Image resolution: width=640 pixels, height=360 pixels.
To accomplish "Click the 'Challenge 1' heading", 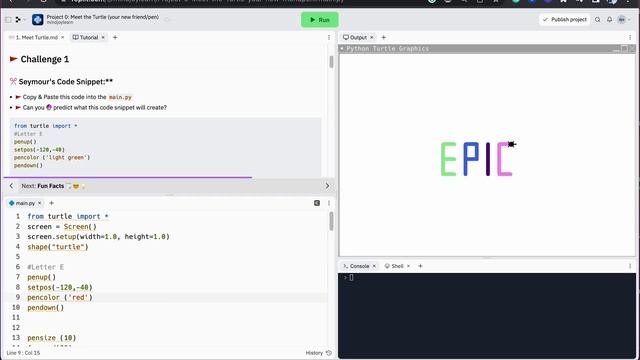I will (x=44, y=59).
